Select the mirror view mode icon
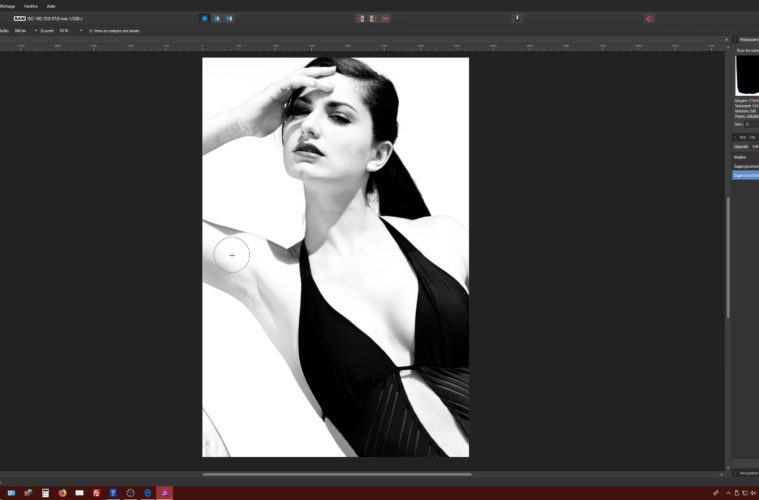 coord(229,18)
